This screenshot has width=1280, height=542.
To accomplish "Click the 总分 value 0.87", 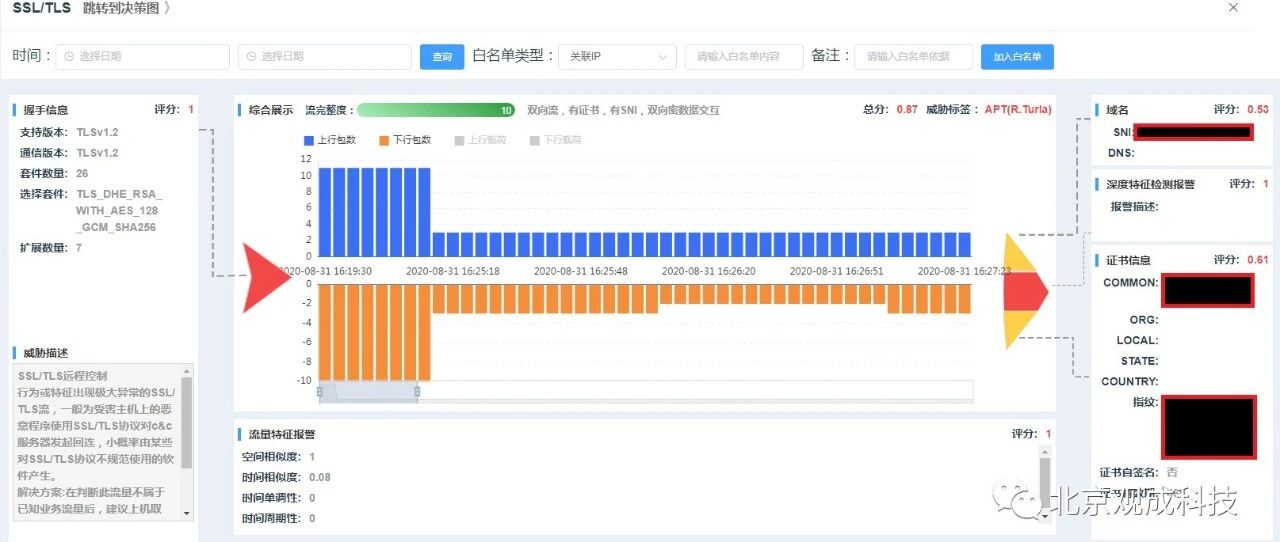I will (907, 109).
